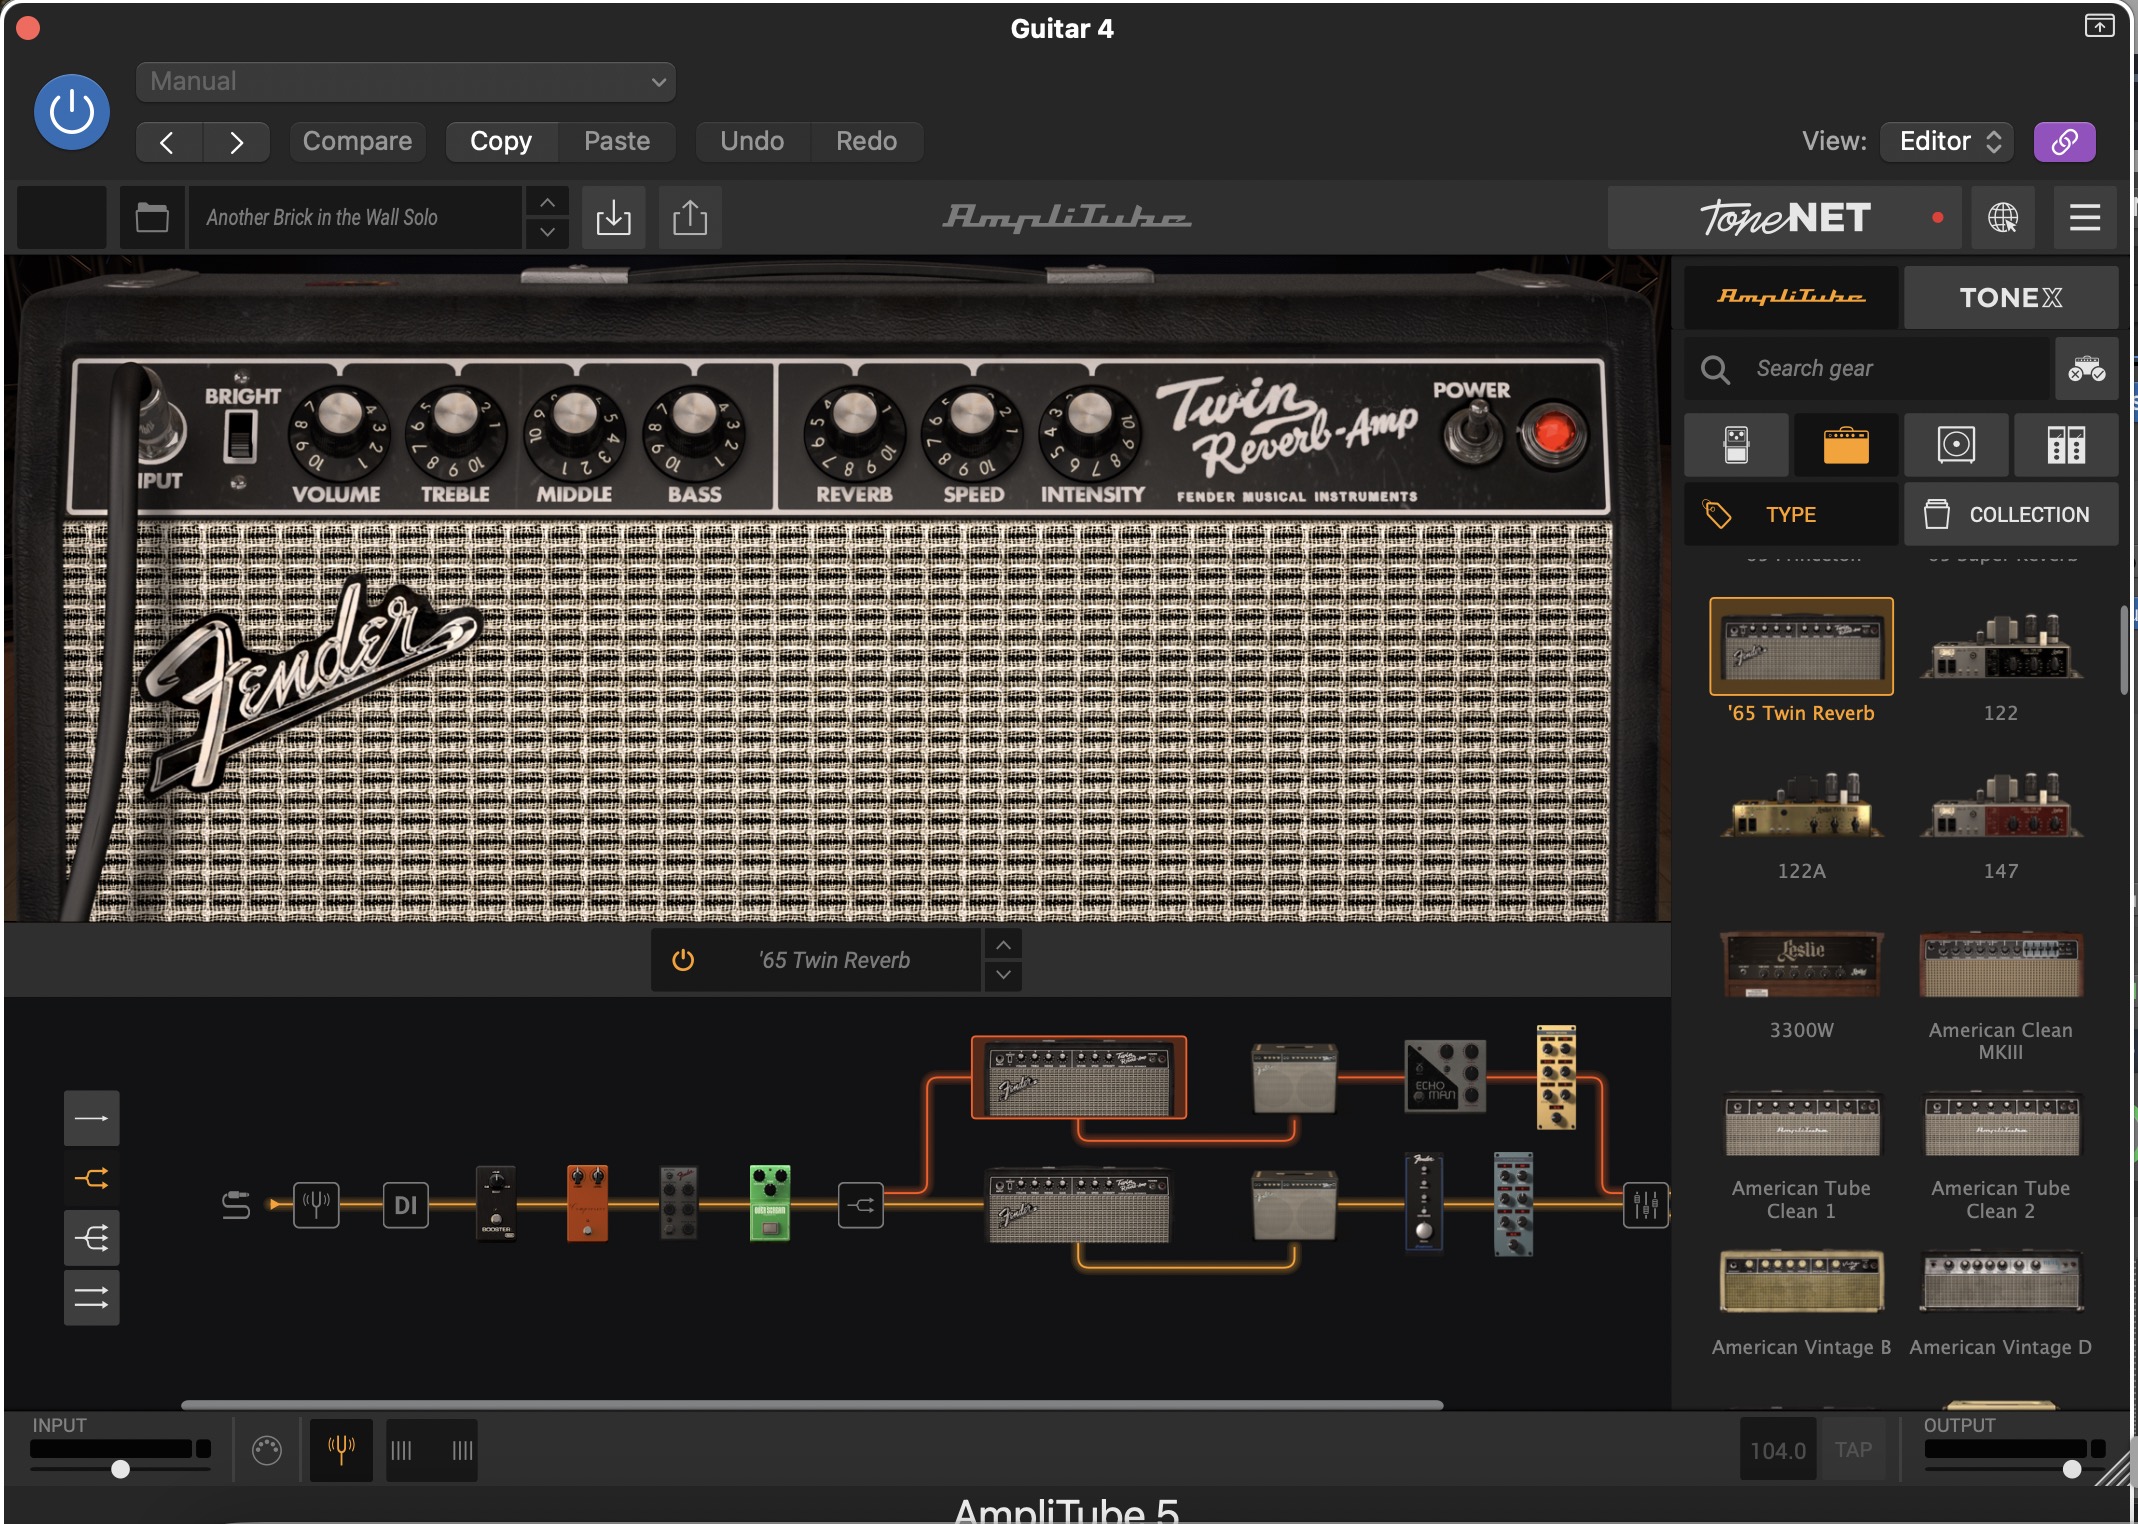Step to previous preset with up chevron

547,202
